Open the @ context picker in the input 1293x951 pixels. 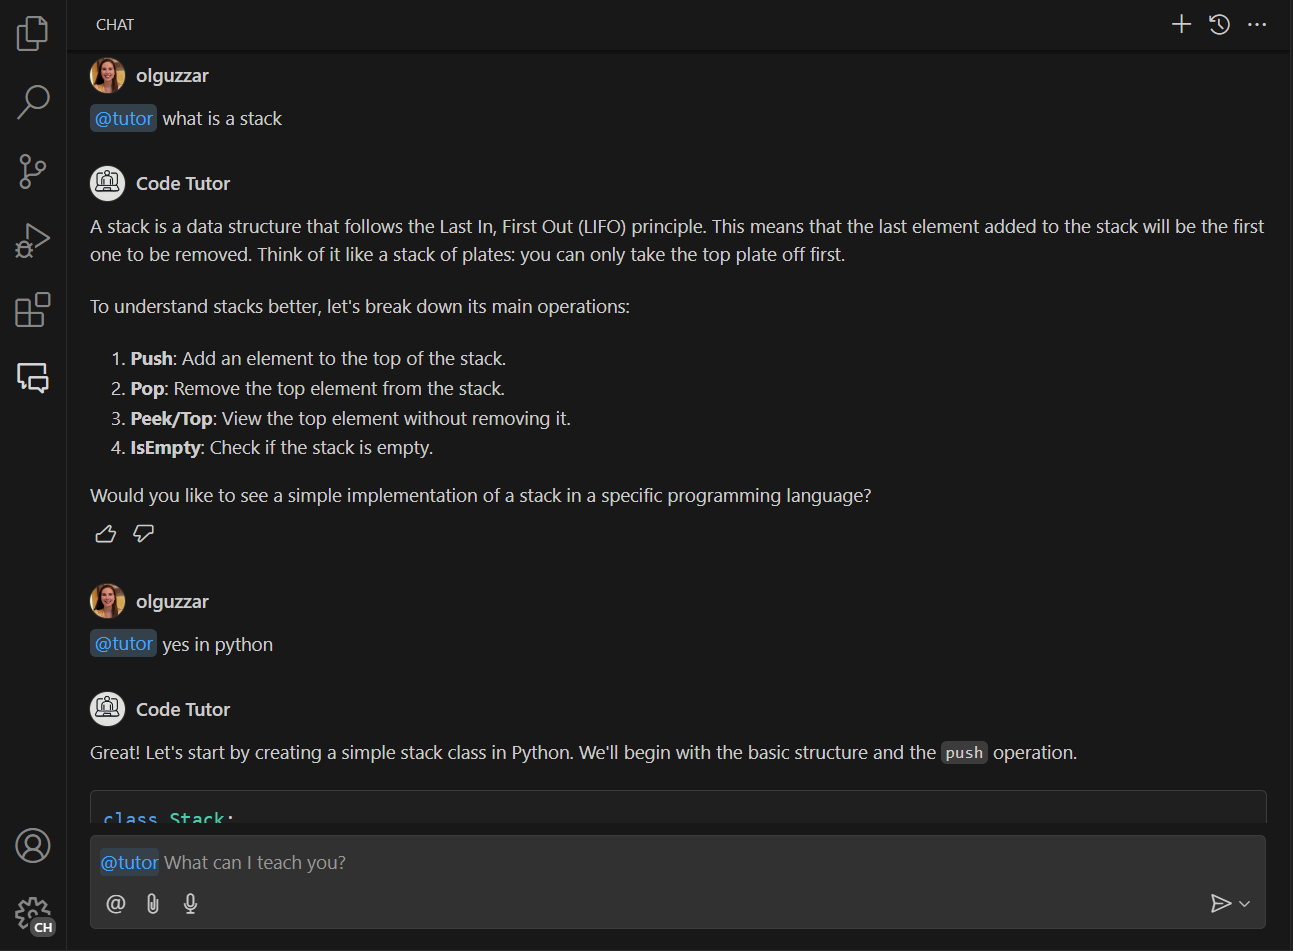point(115,903)
